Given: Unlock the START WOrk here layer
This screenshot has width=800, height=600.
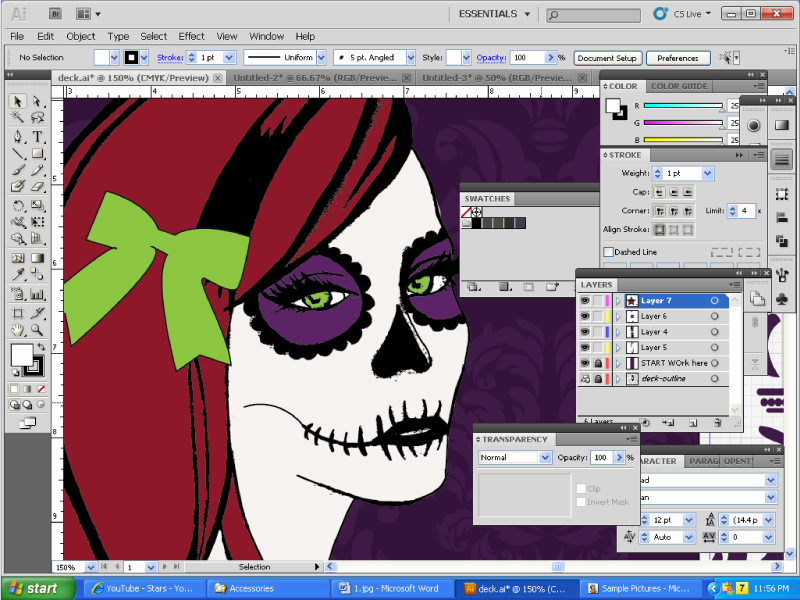Looking at the screenshot, I should coord(597,363).
